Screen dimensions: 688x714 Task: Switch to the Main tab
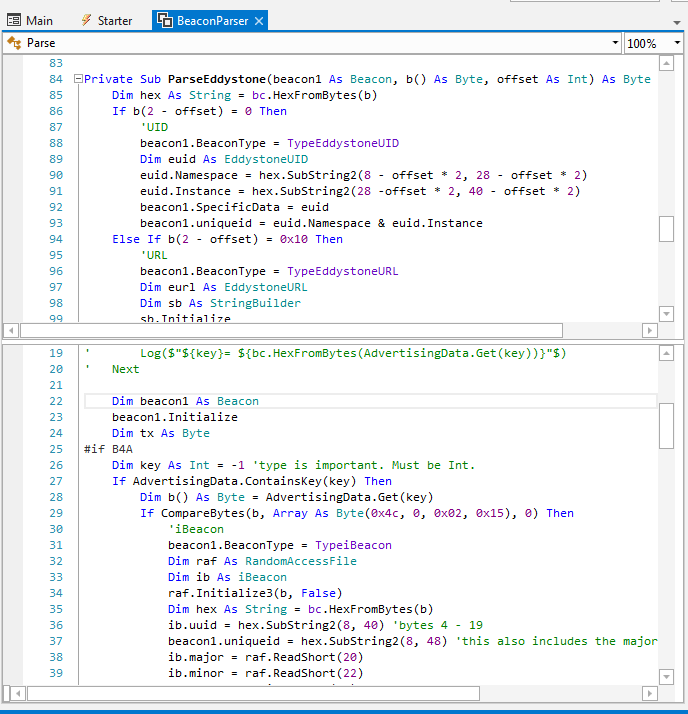pyautogui.click(x=30, y=20)
